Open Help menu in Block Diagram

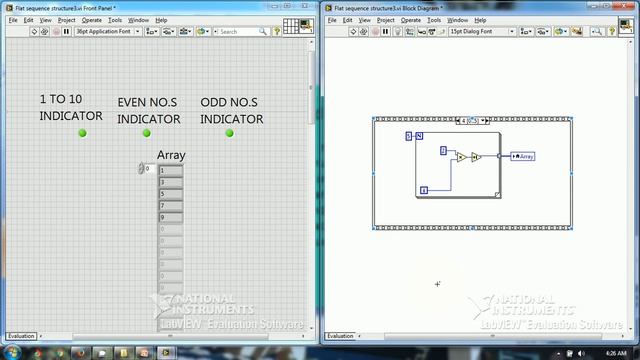[x=480, y=20]
